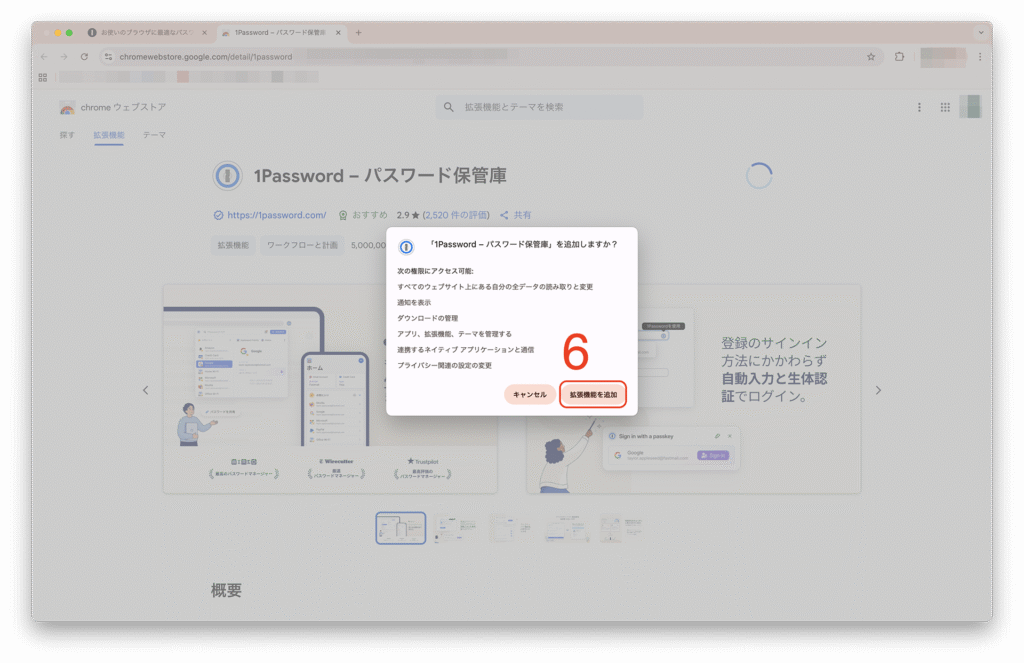This screenshot has width=1024, height=663.
Task: Click the 共有 share icon
Action: pyautogui.click(x=504, y=215)
